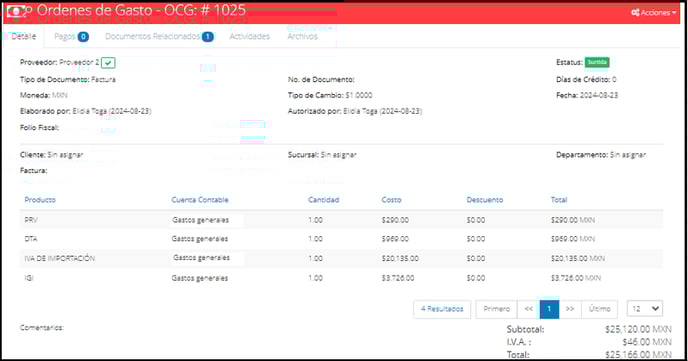Open the Acciones menu in the red header
Screen dimensions: 688x361
[653, 13]
